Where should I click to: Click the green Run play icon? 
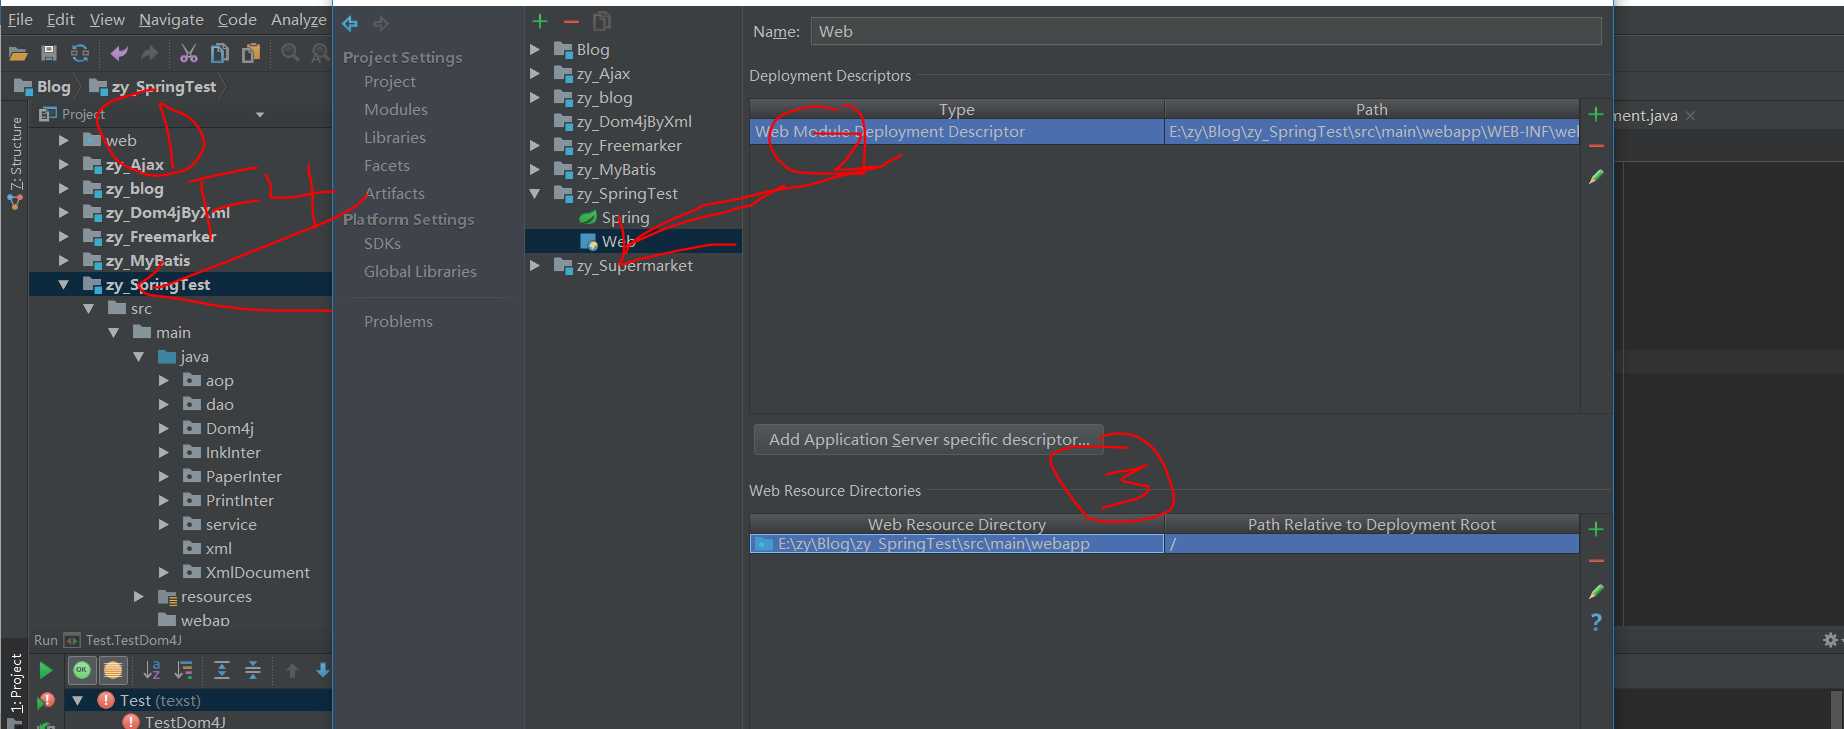[46, 670]
